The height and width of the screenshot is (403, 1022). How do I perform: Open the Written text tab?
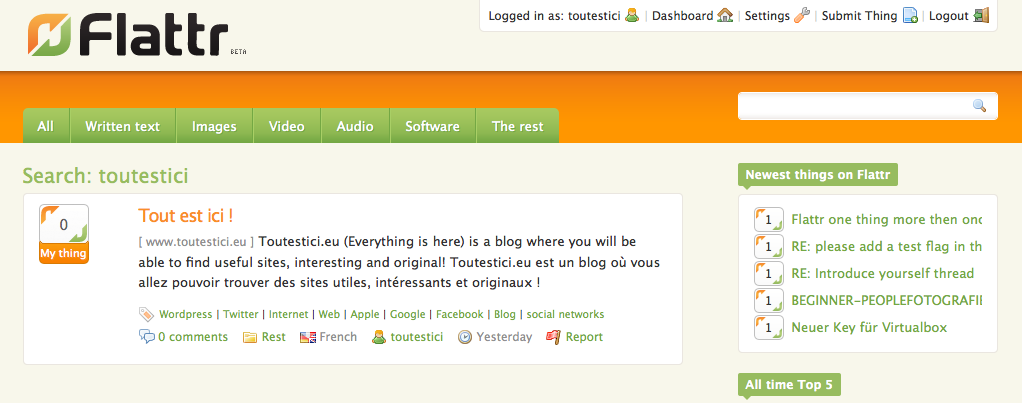(122, 126)
